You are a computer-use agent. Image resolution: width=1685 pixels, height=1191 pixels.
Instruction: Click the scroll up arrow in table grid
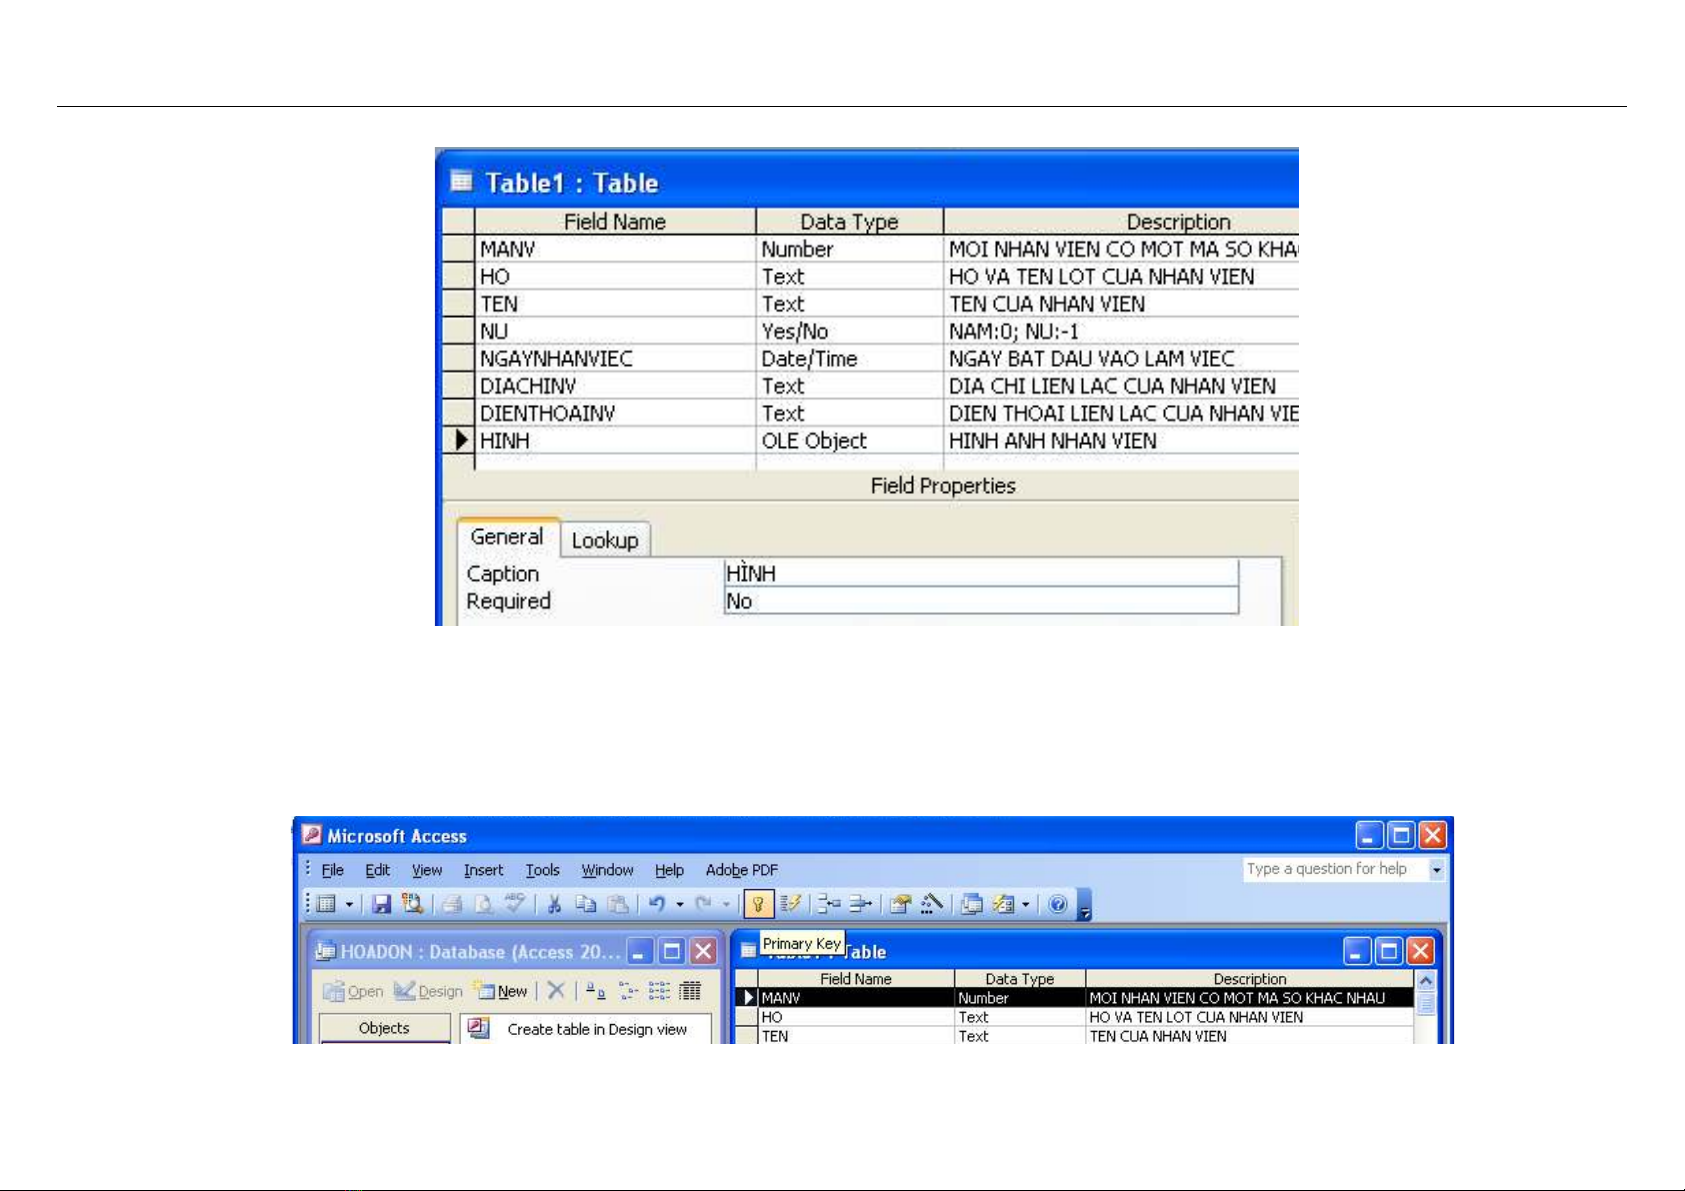[1425, 981]
